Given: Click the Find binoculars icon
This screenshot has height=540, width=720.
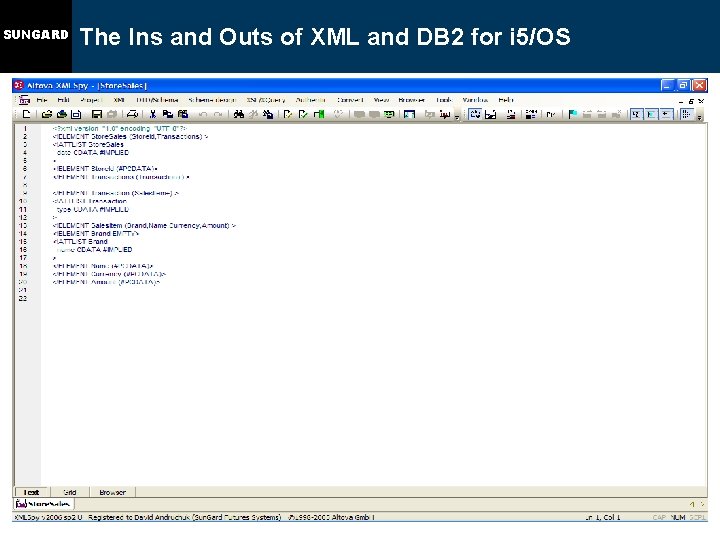Looking at the screenshot, I should click(239, 114).
